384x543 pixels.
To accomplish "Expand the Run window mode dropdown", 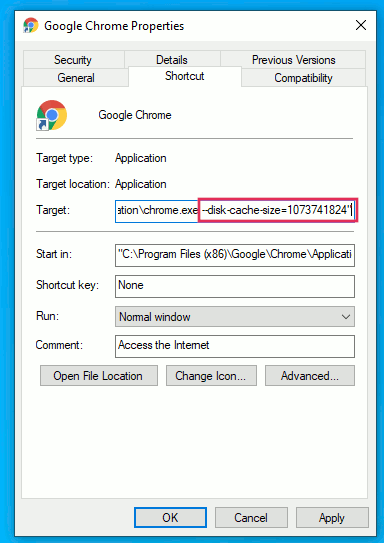I will click(235, 317).
